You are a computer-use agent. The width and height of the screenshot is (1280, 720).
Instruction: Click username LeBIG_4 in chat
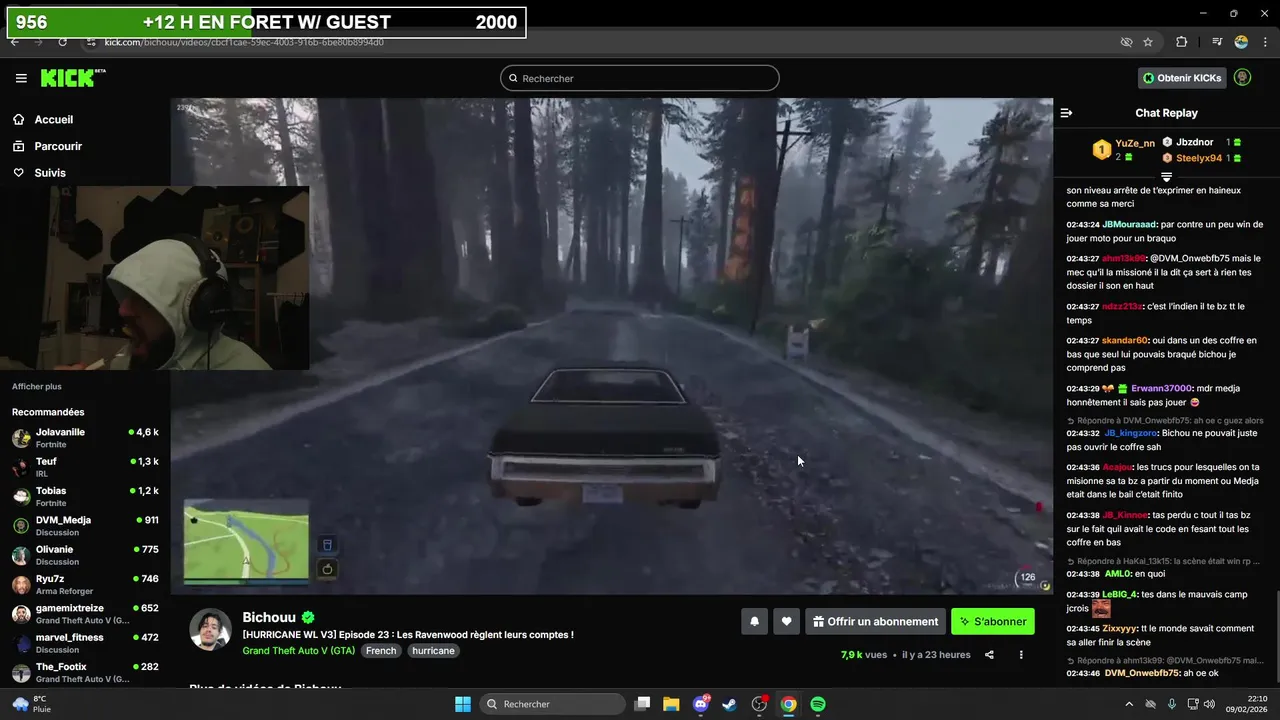point(1120,594)
